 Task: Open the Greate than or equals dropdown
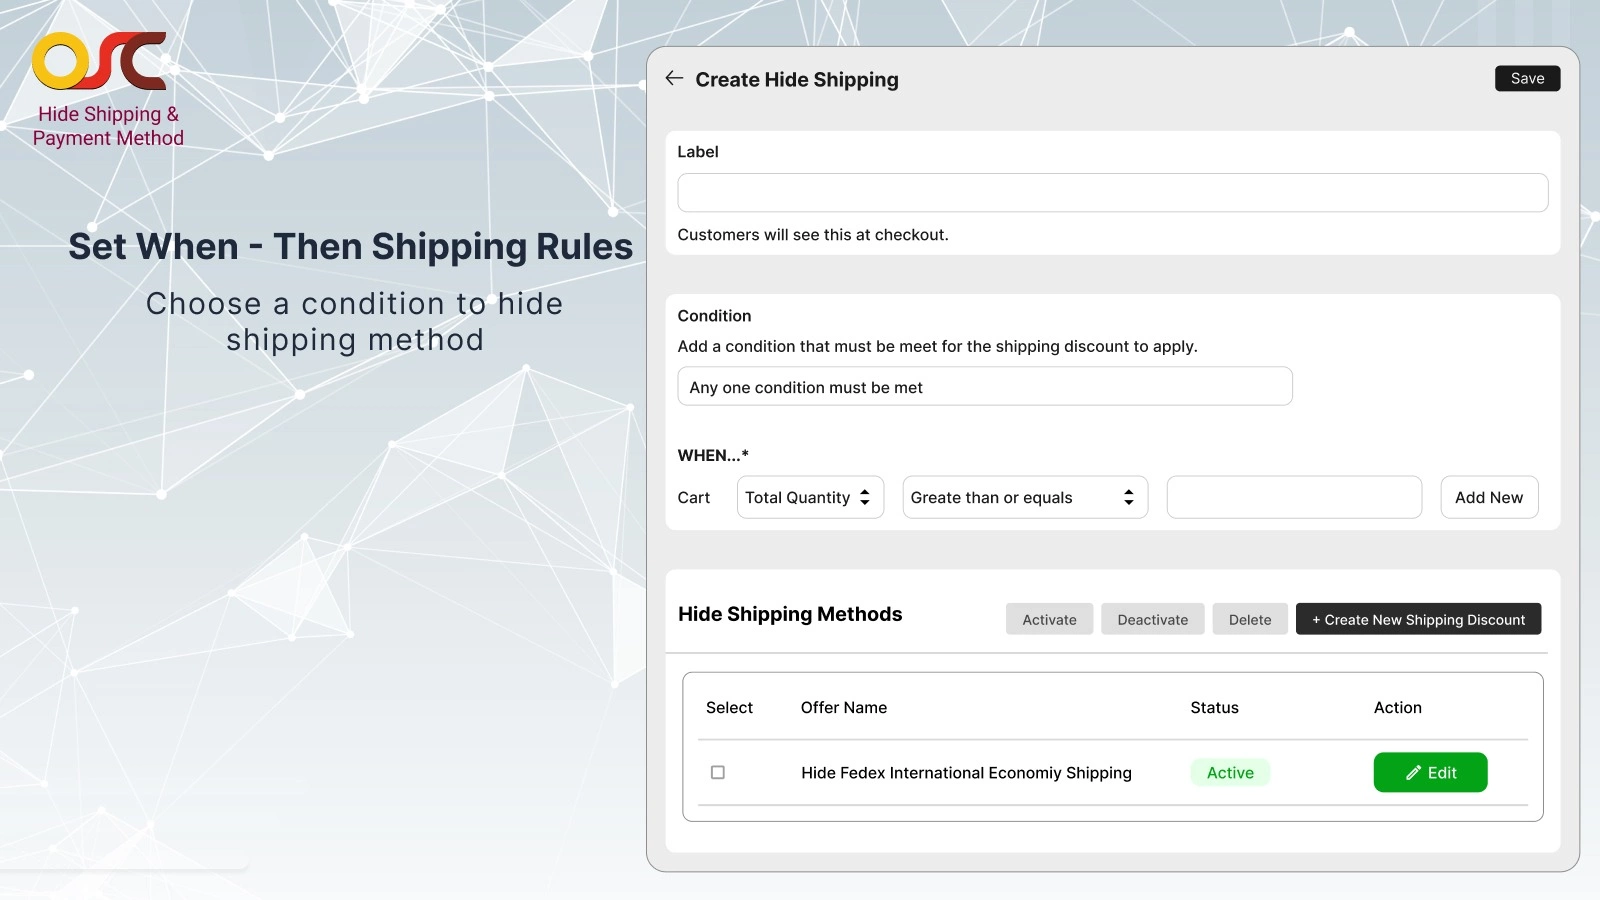tap(1025, 497)
